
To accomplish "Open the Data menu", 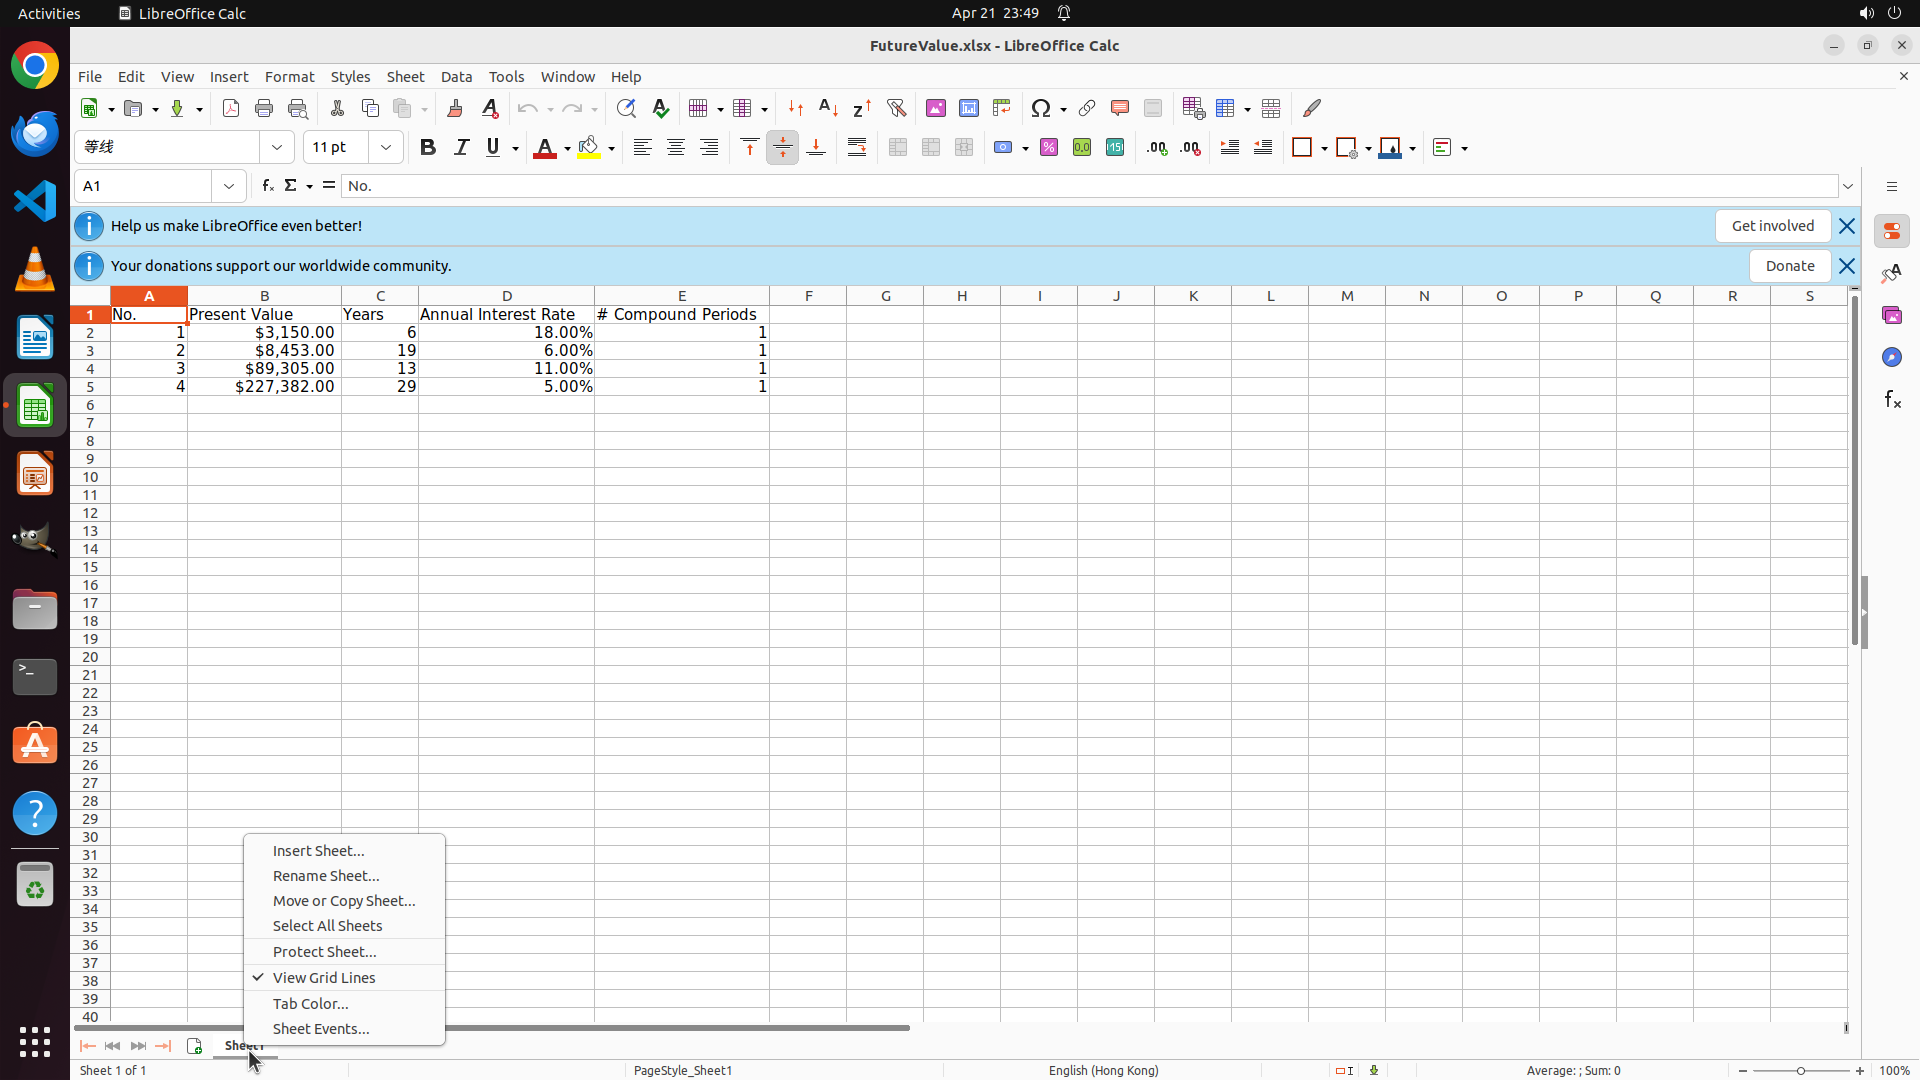I will (456, 77).
